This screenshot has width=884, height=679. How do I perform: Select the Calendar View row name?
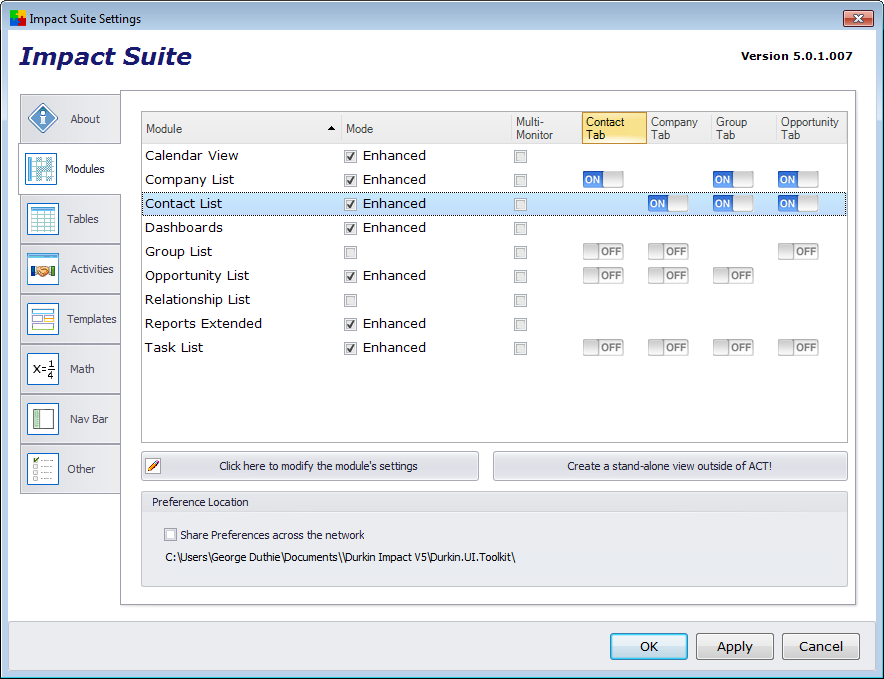(x=192, y=156)
